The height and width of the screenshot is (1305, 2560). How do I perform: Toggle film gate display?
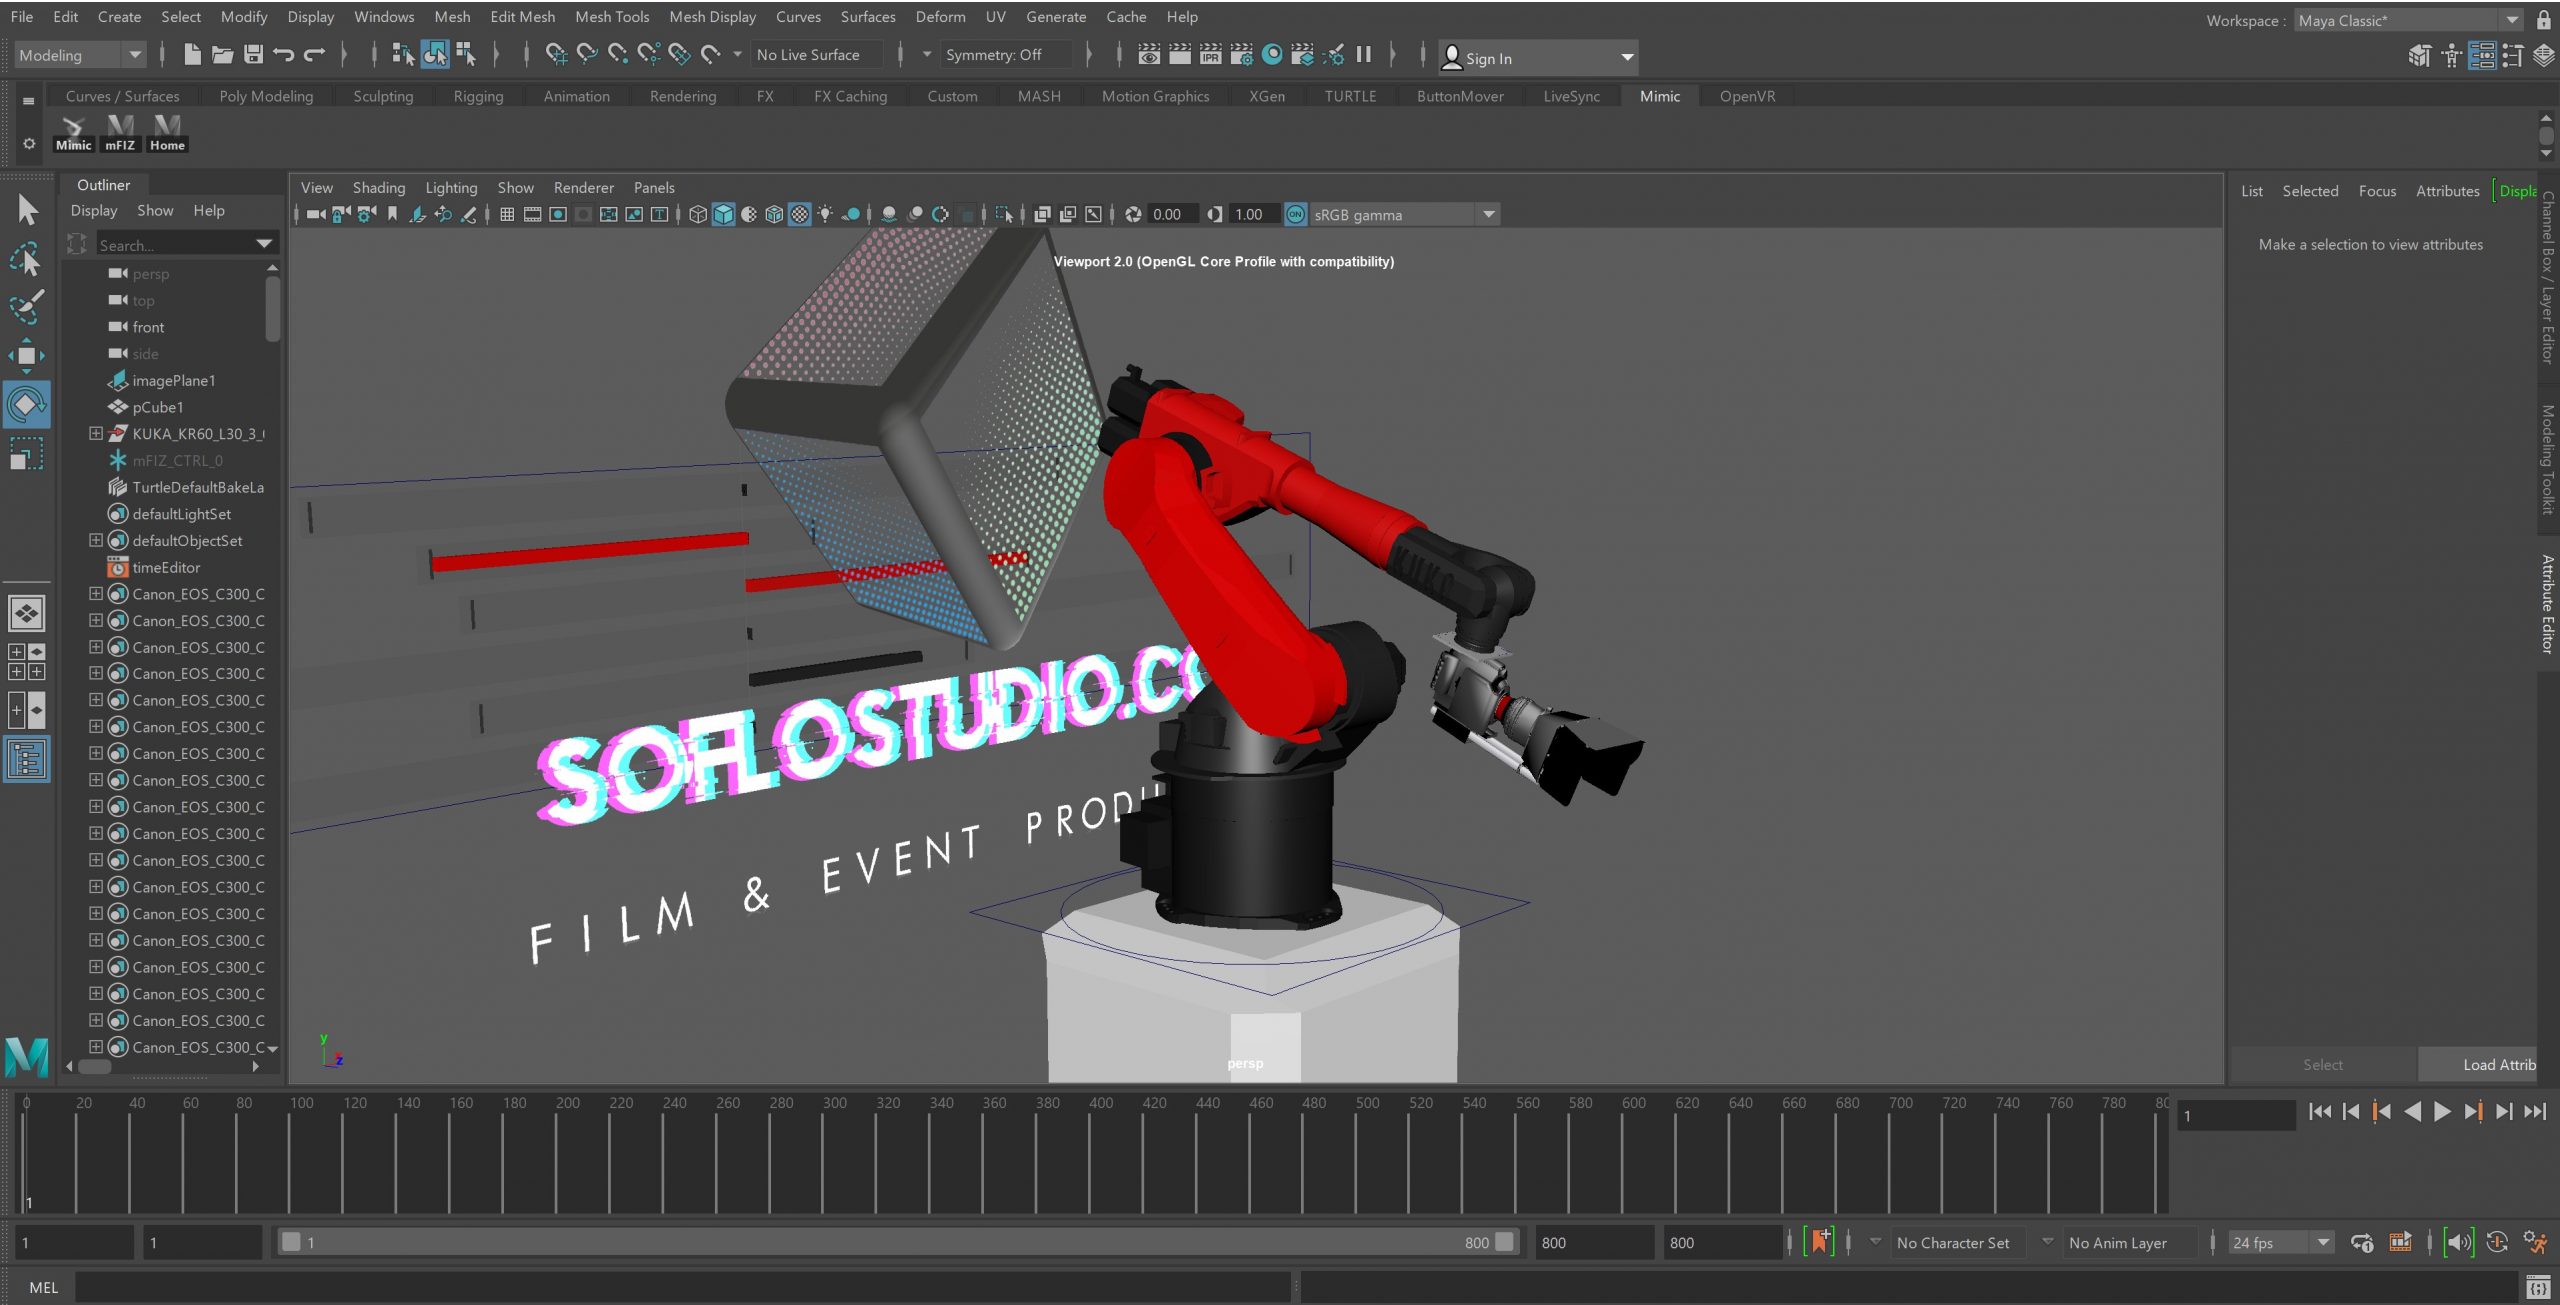click(x=533, y=215)
